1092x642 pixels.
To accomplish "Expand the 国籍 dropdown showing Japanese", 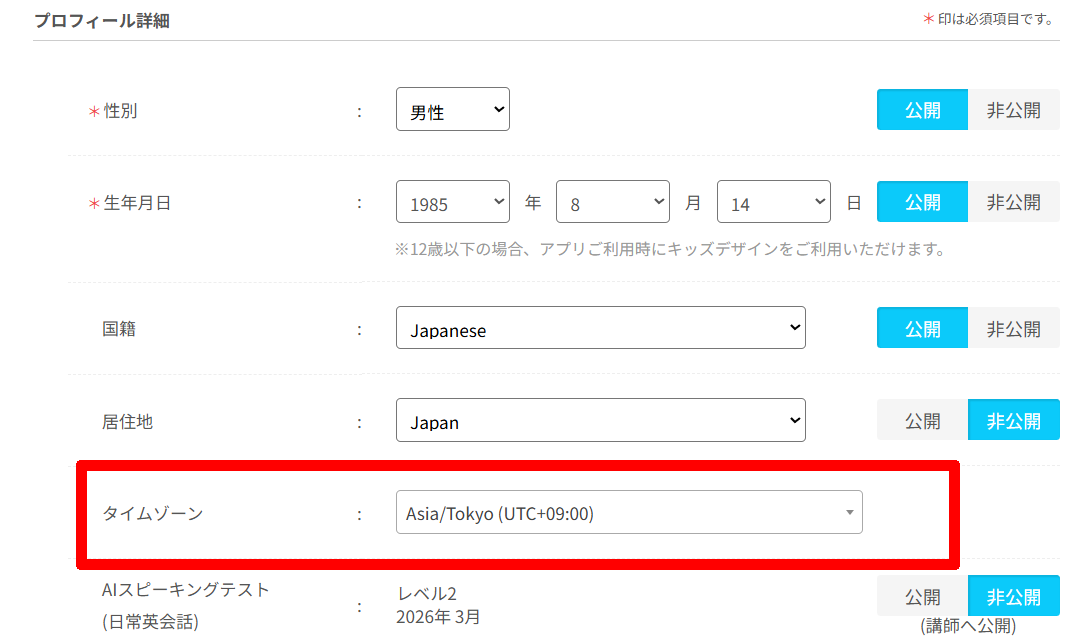I will (600, 328).
